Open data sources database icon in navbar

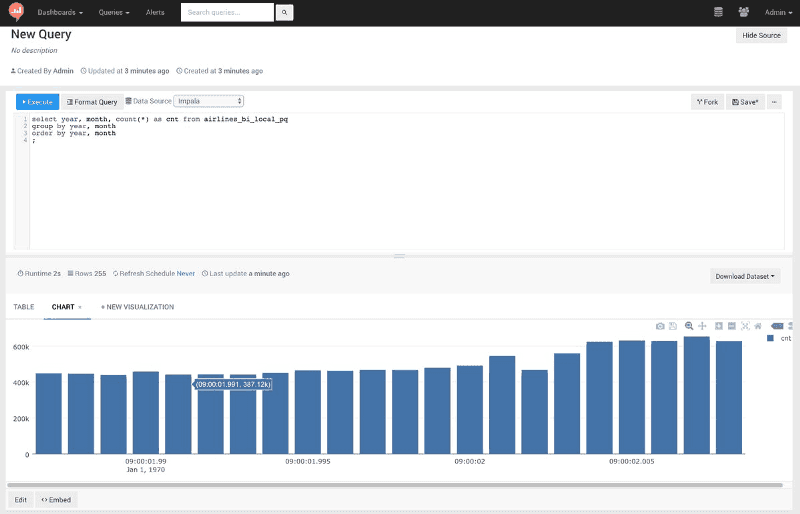pyautogui.click(x=718, y=13)
